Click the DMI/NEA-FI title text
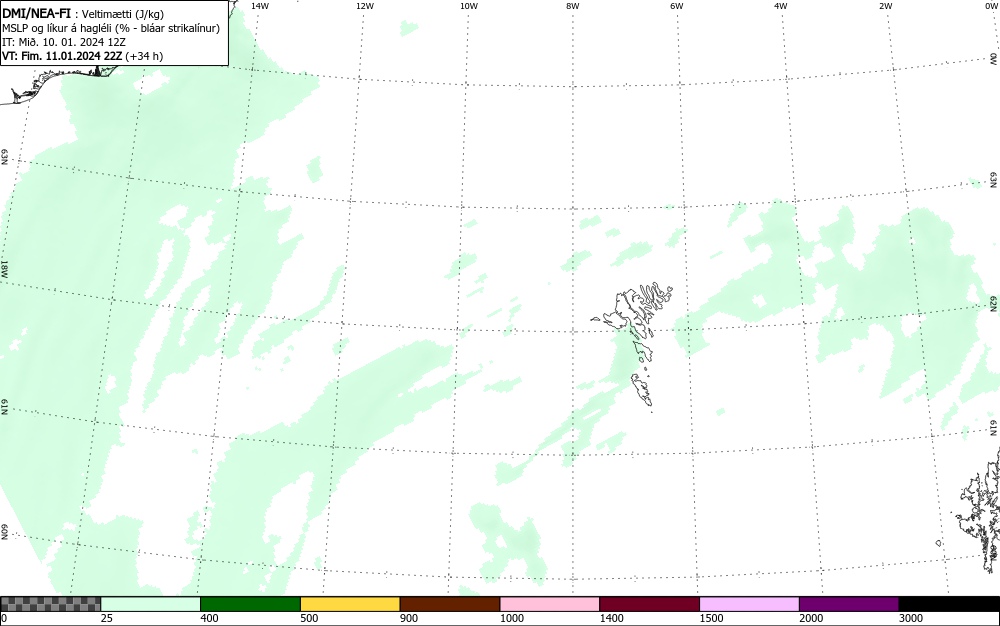The width and height of the screenshot is (1000, 626). 36,13
